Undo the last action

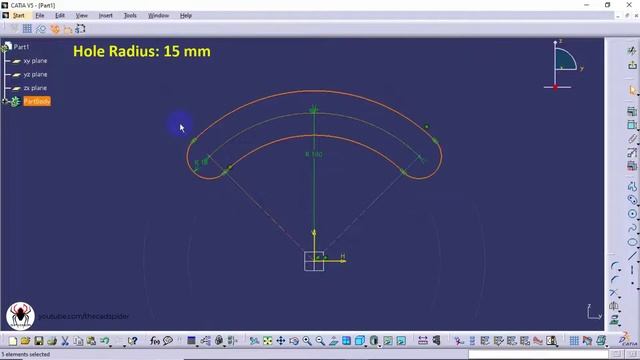click(104, 340)
